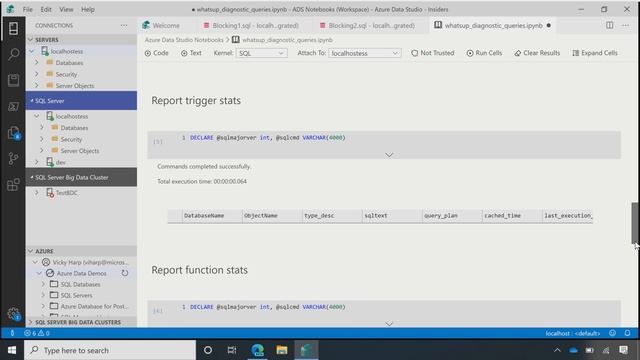Refresh the Azure Data Demos subscription
The width and height of the screenshot is (640, 360).
coord(125,273)
